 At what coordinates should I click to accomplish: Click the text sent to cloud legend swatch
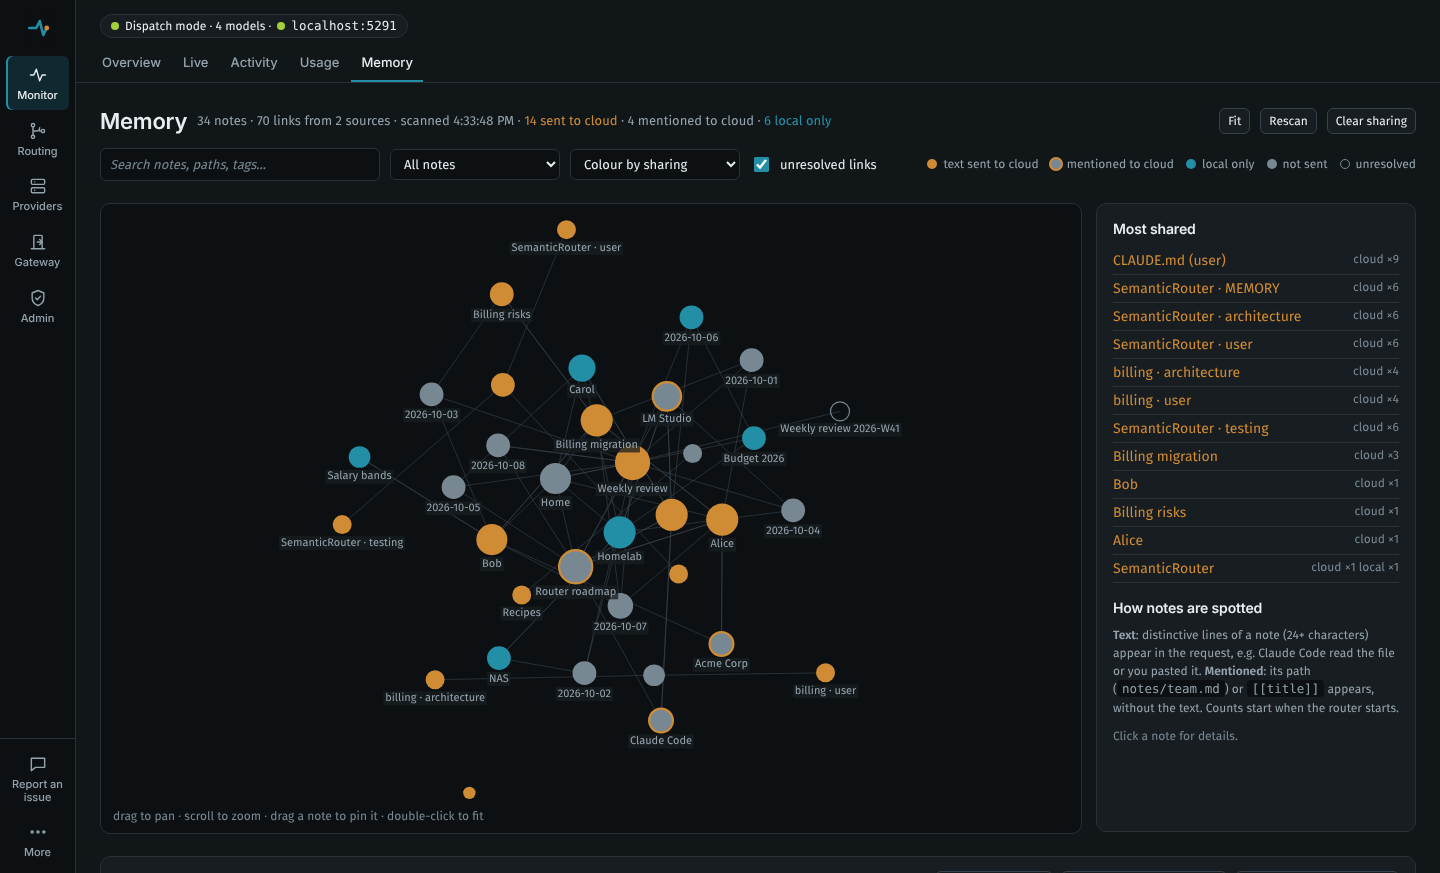[x=932, y=164]
